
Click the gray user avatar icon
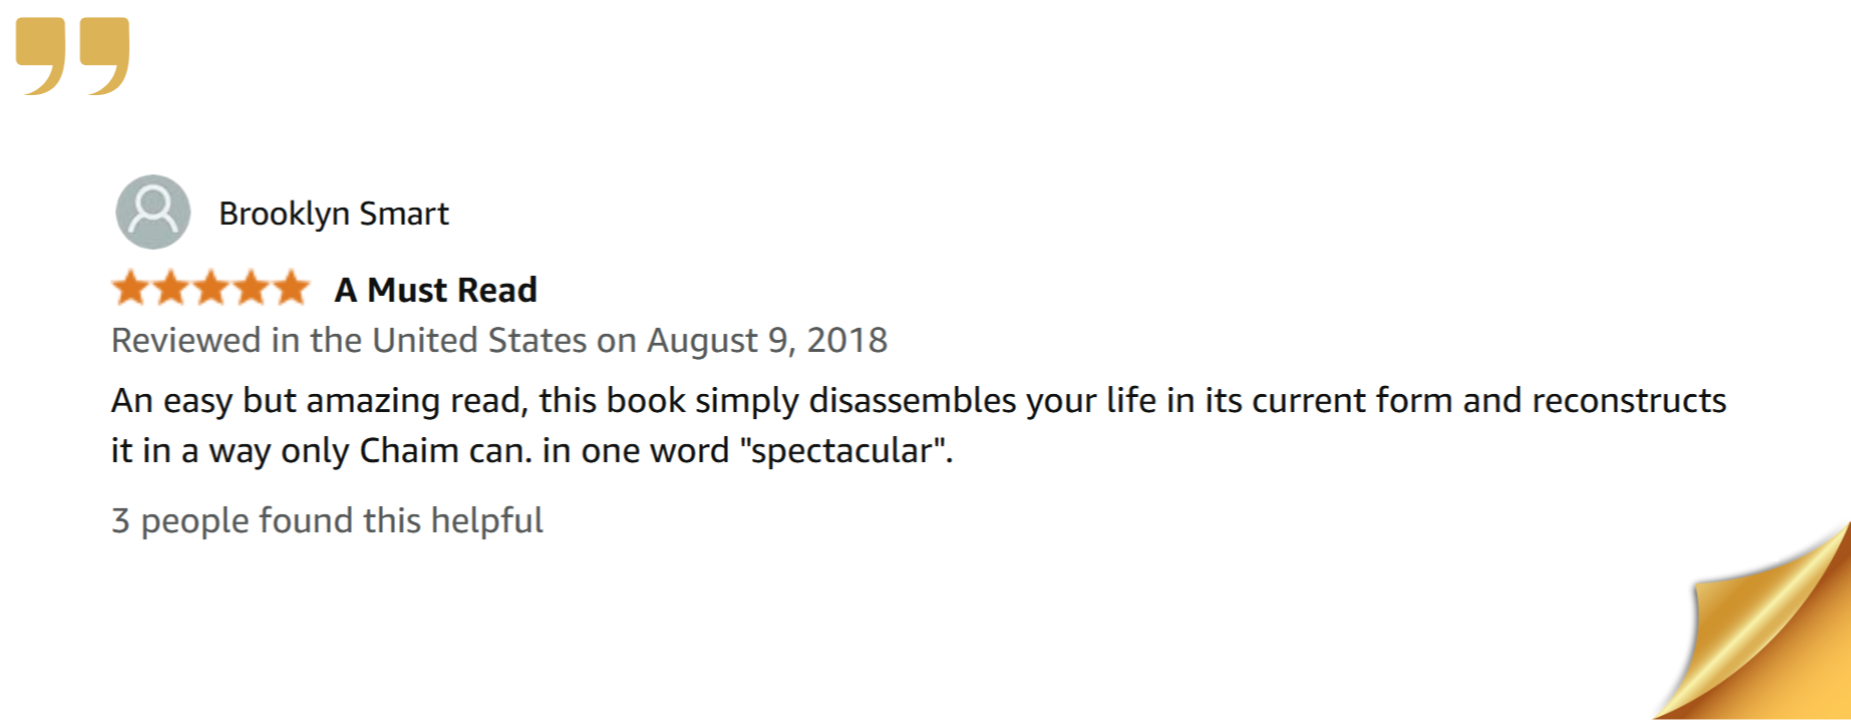[x=153, y=212]
